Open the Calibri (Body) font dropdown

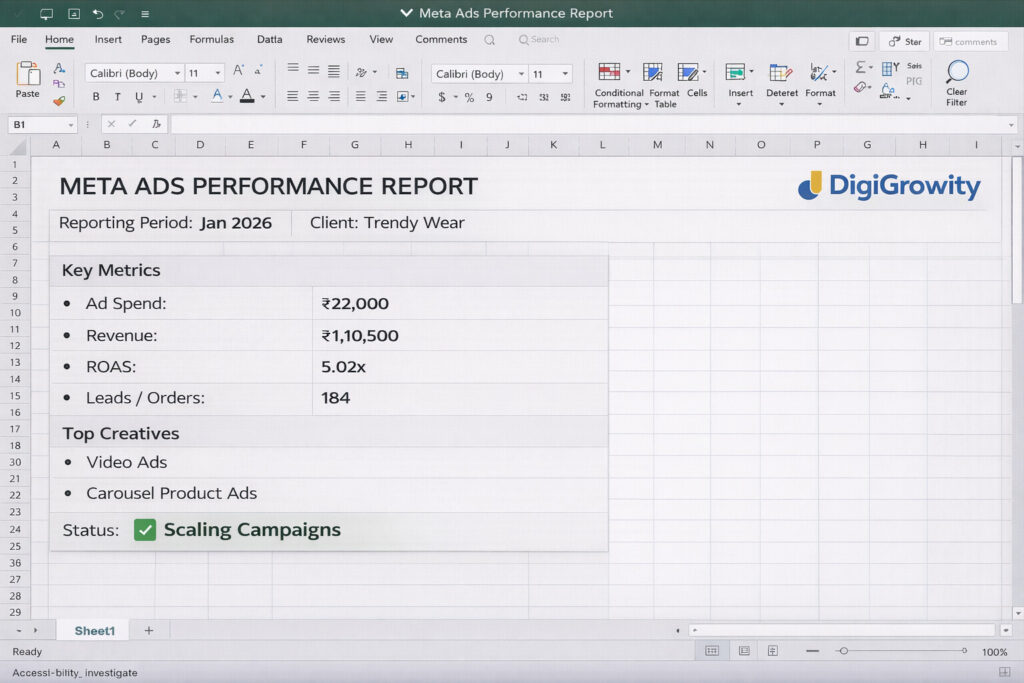click(177, 74)
